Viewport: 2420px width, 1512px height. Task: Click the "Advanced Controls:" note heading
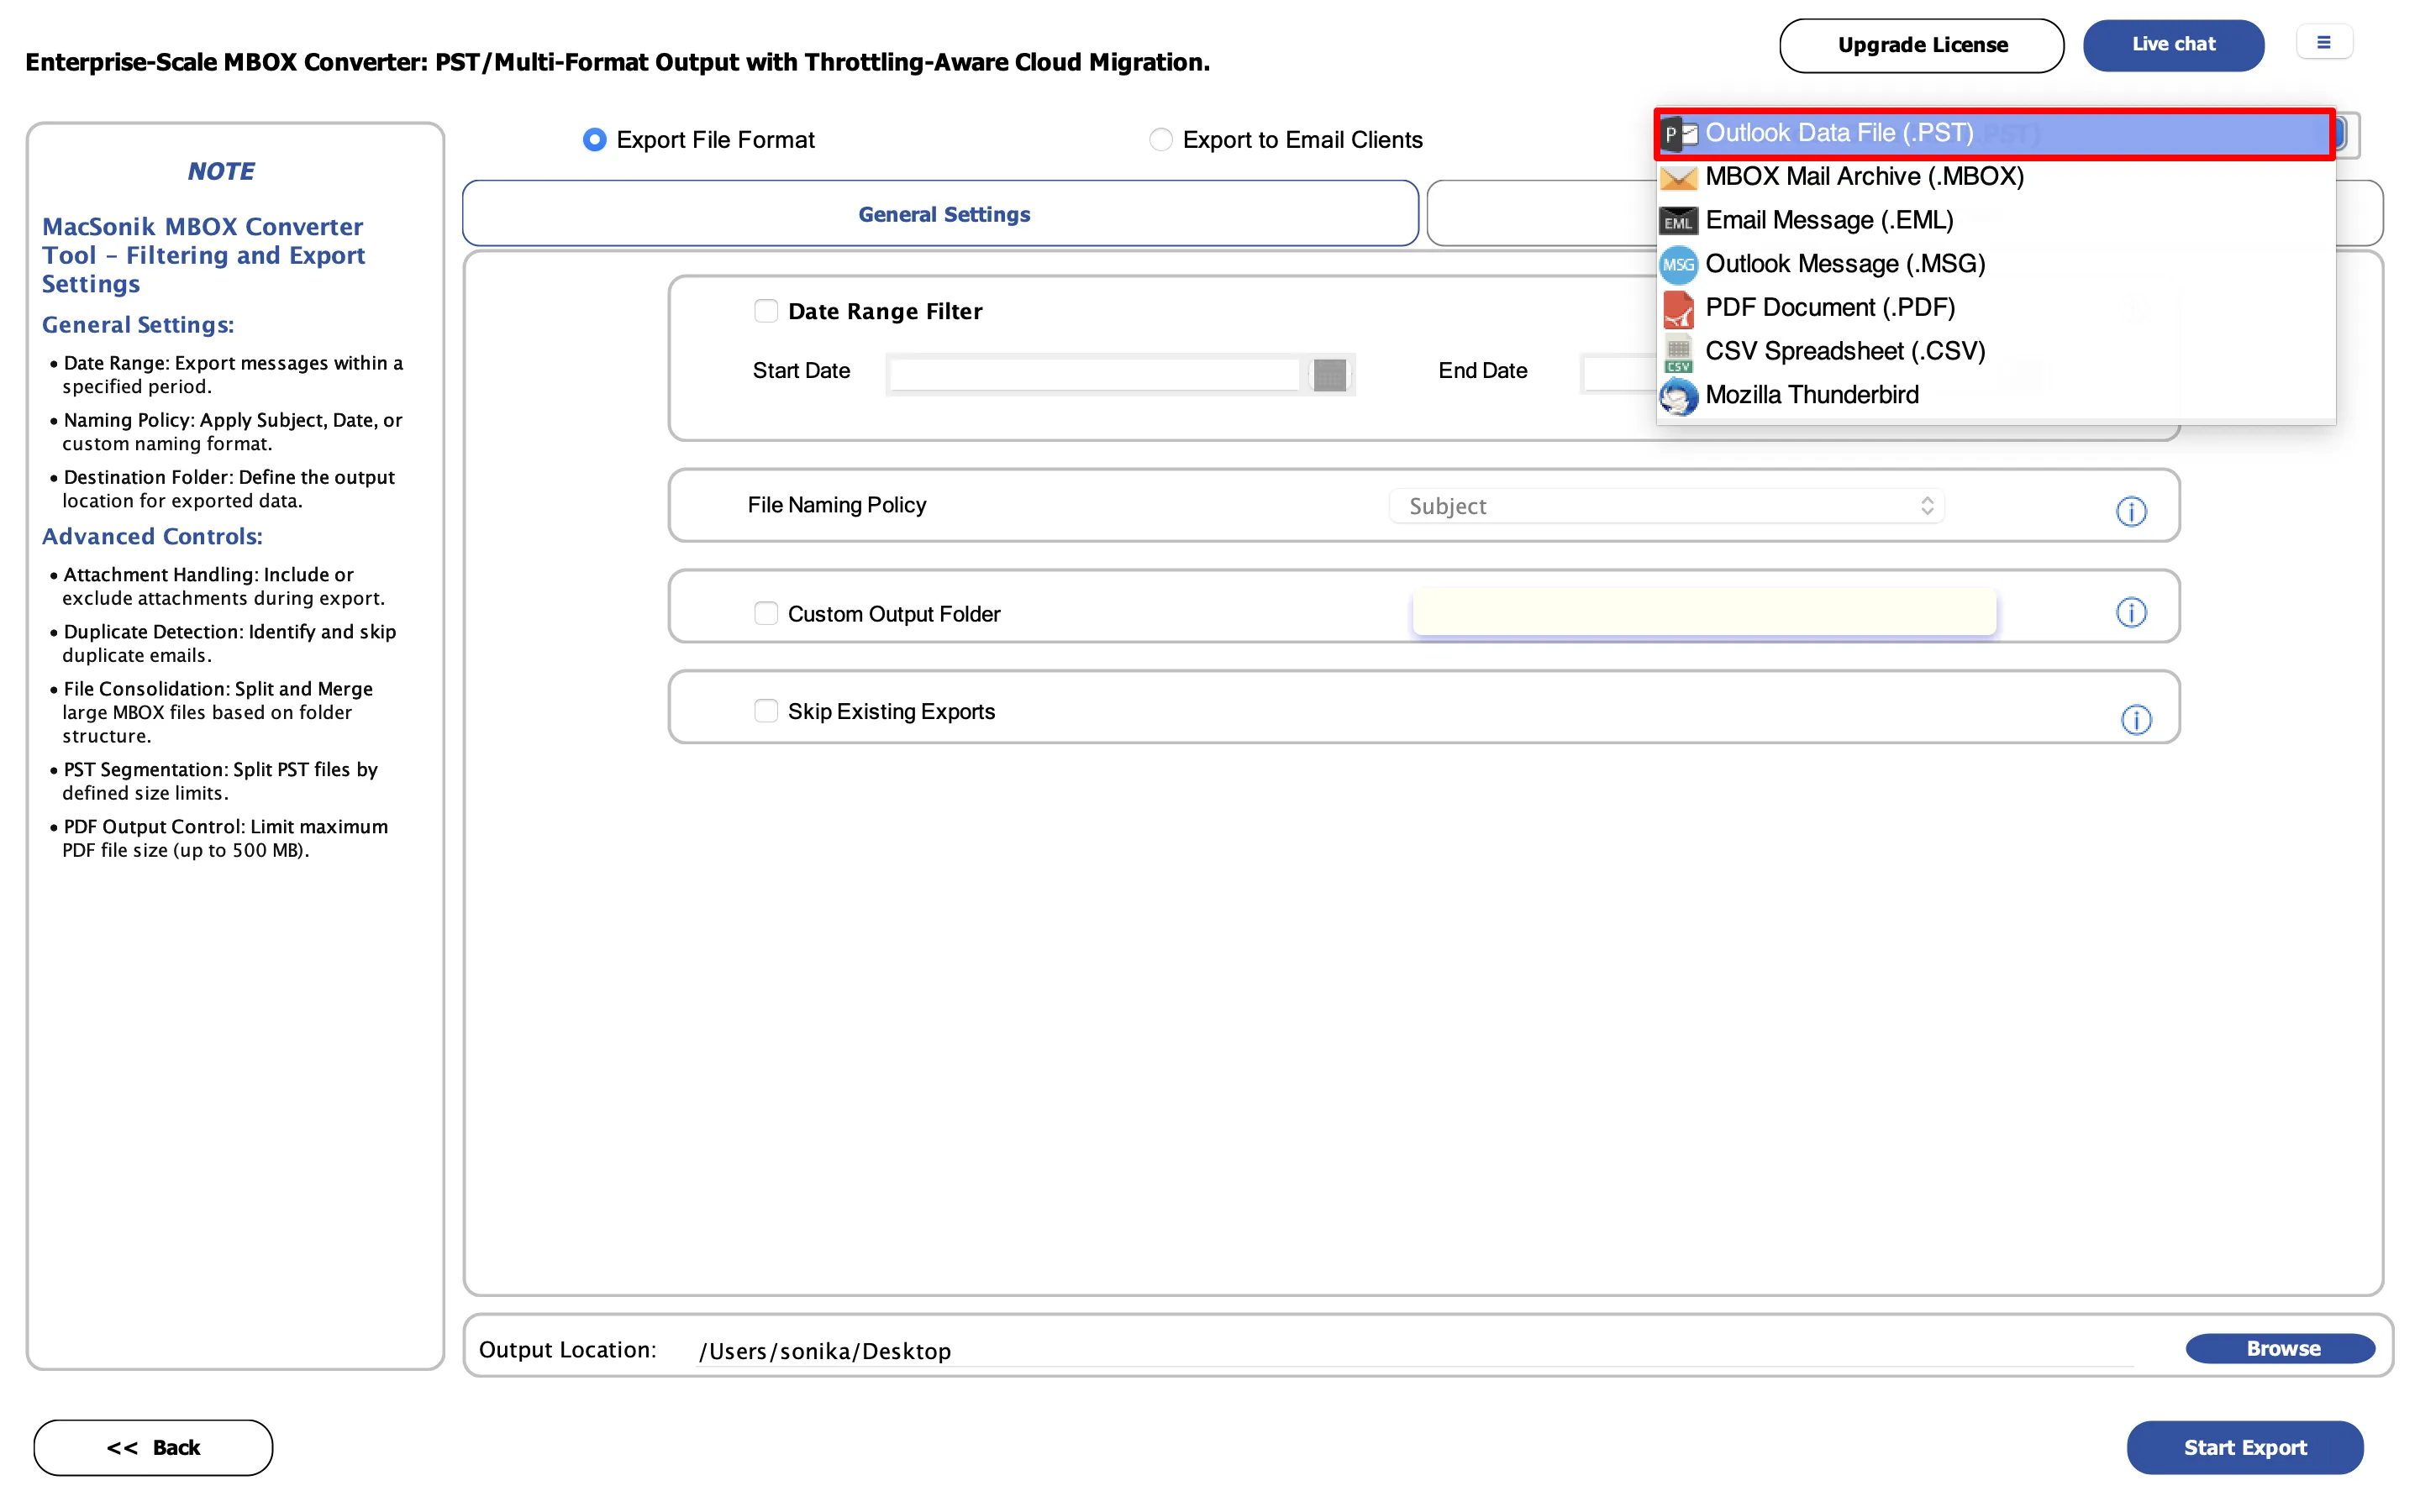(x=152, y=537)
